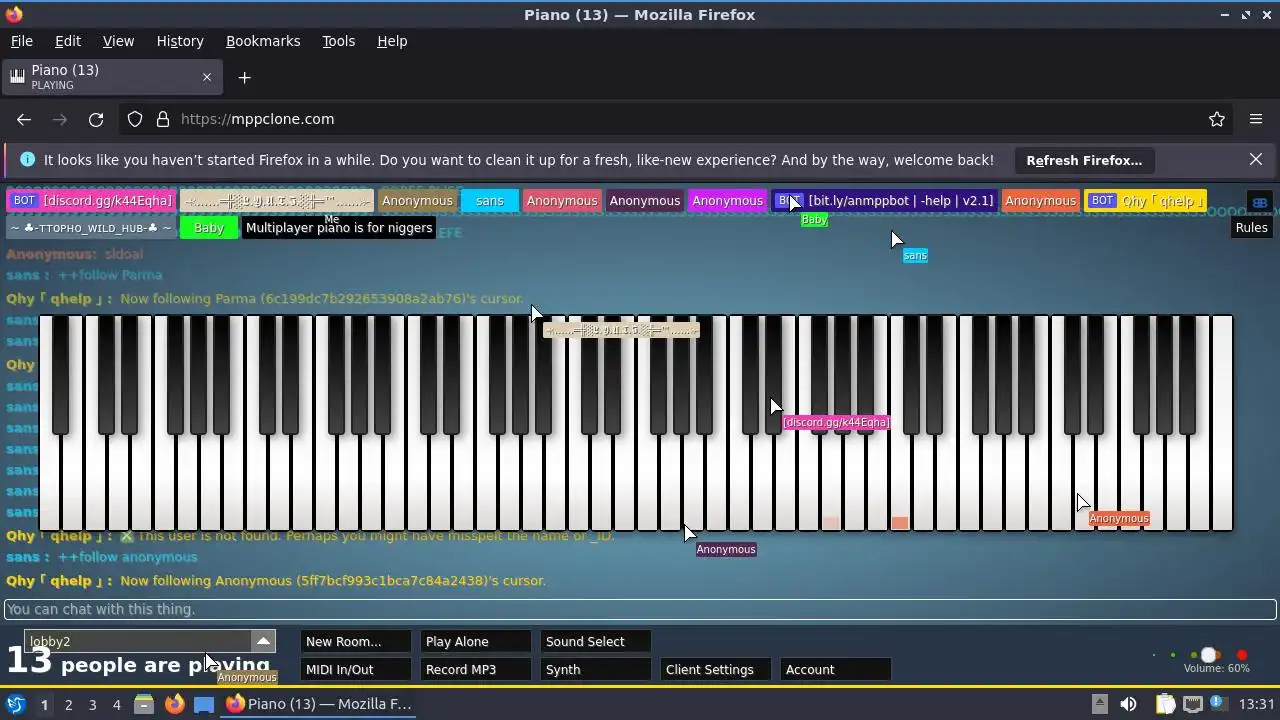The image size is (1280, 720).
Task: Open the Tools menu
Action: 338,41
